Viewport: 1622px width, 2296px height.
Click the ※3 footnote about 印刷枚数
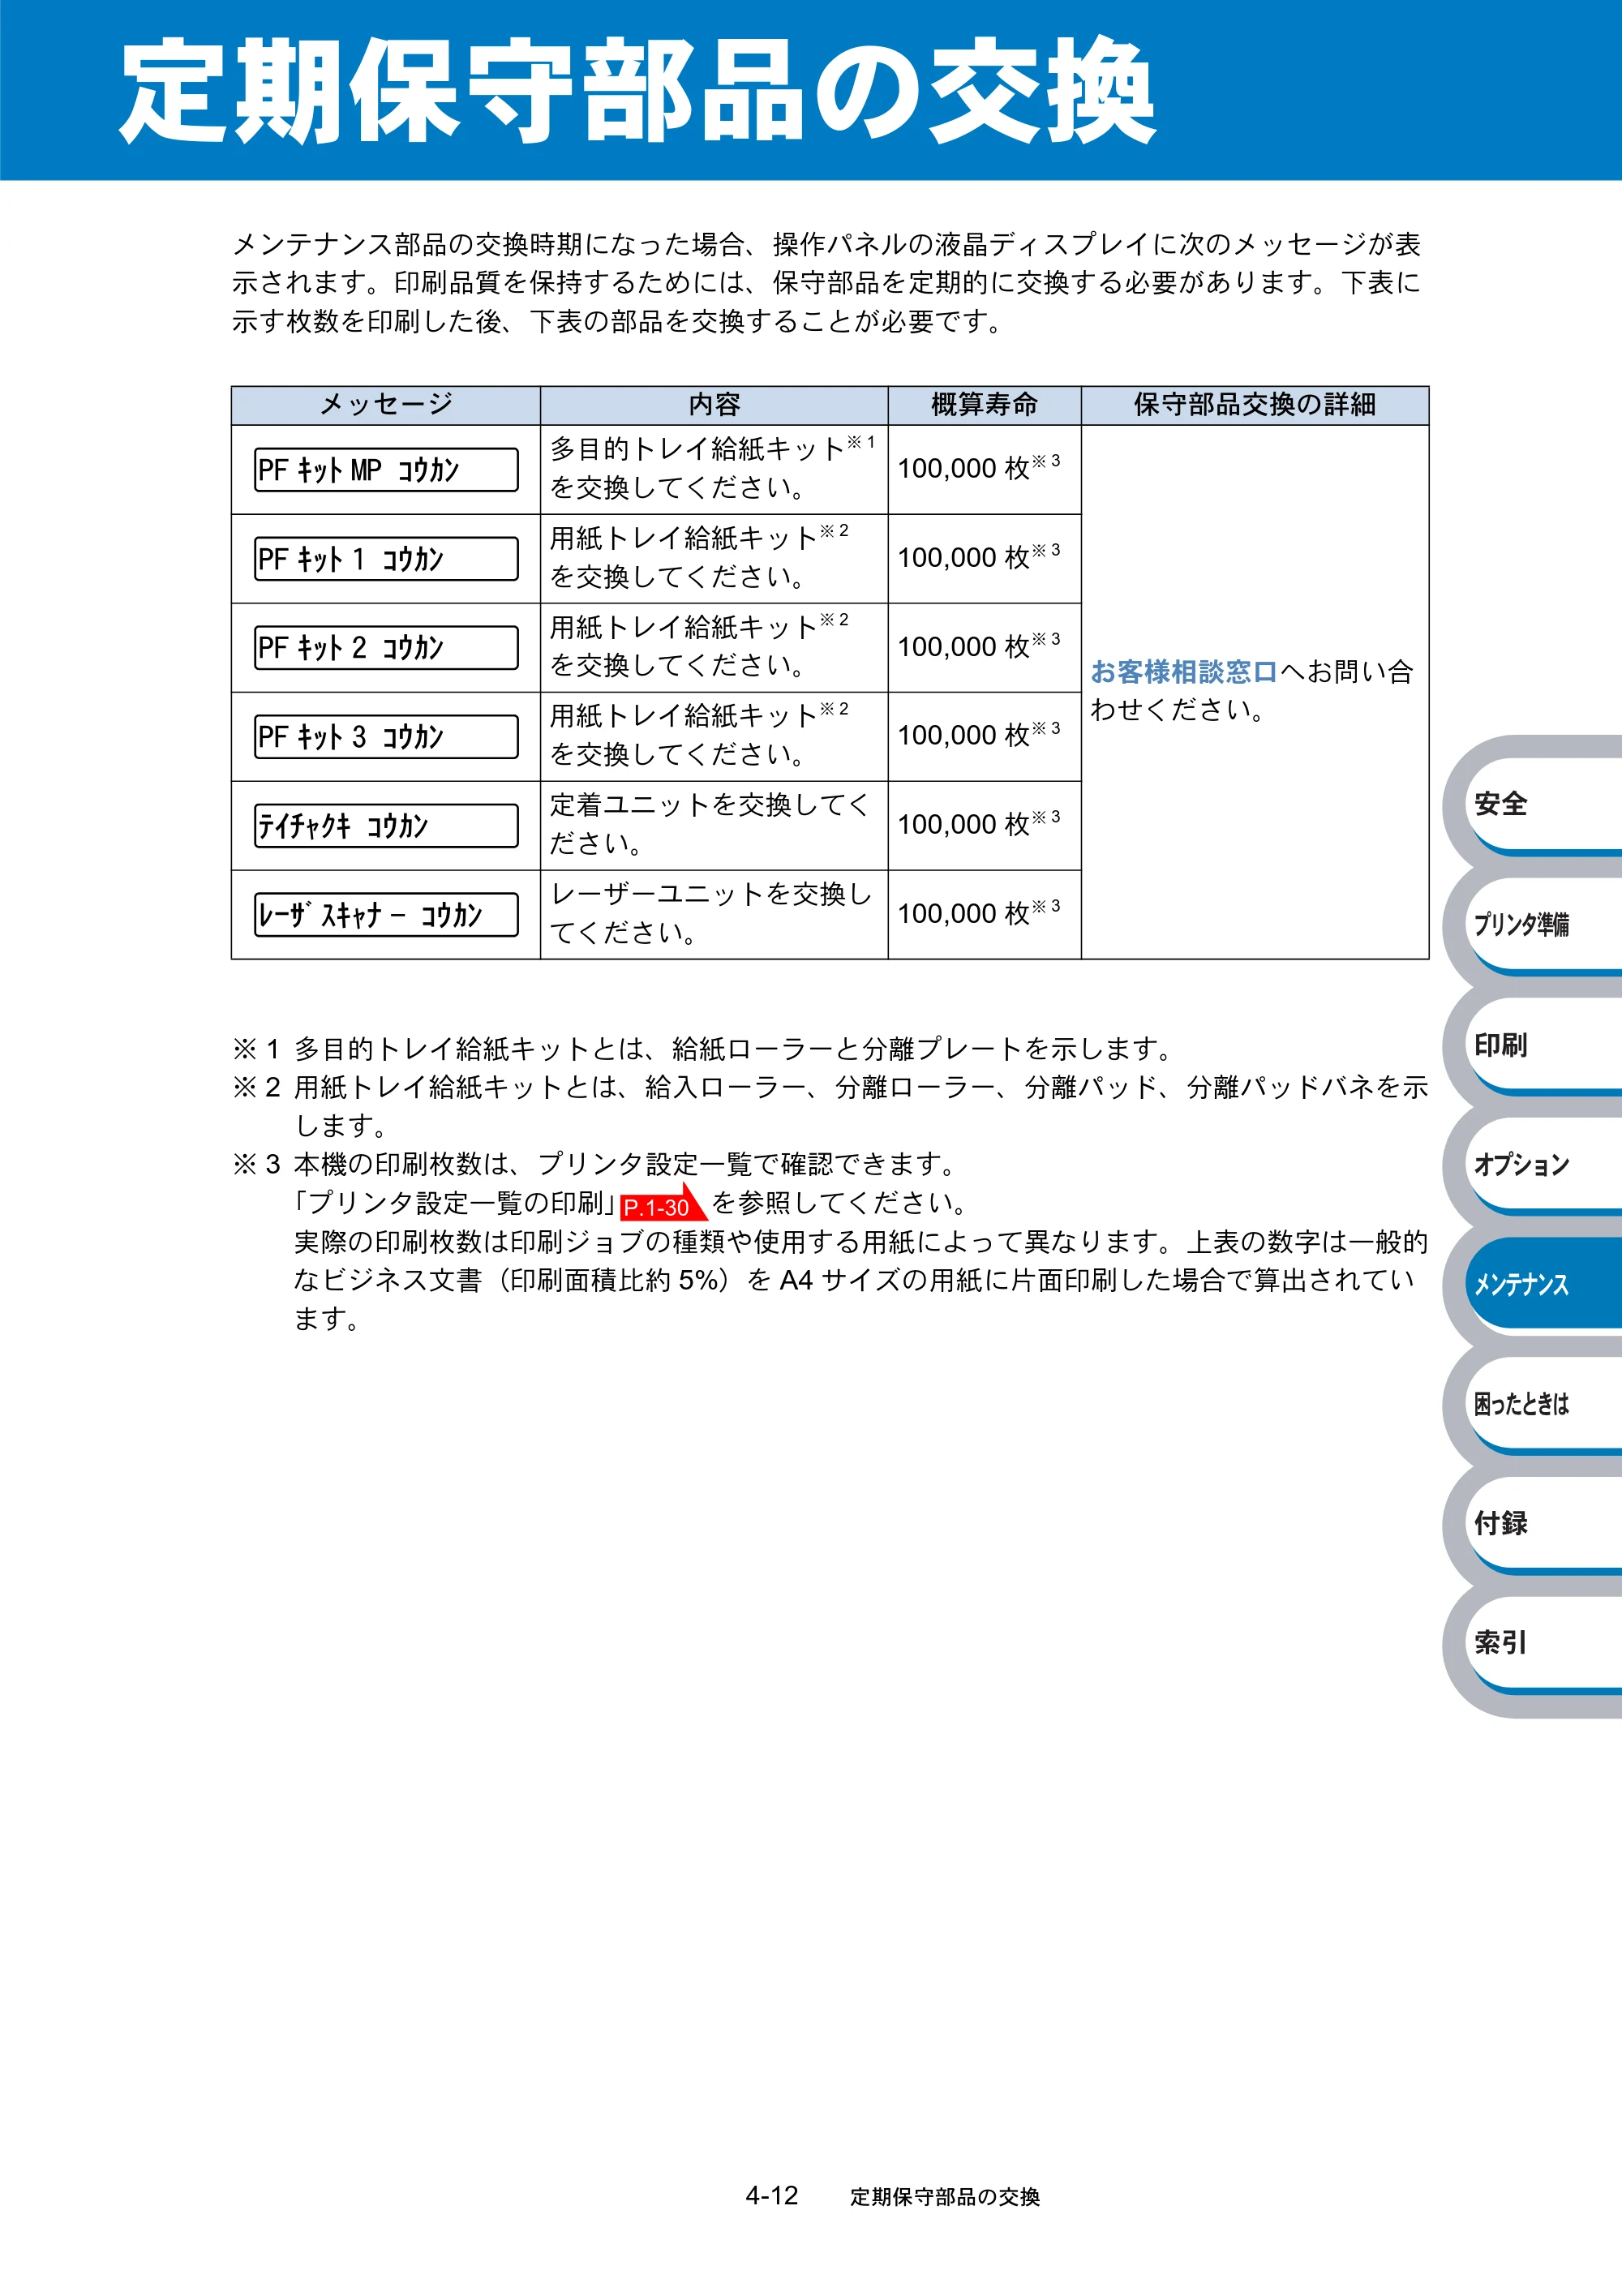coord(830,1241)
